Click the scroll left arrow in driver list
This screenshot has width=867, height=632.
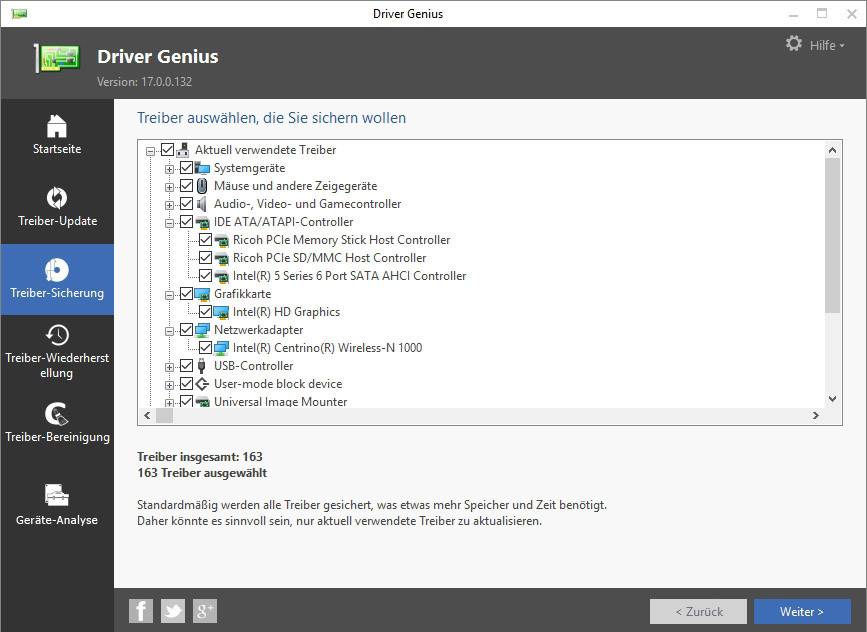[x=147, y=415]
